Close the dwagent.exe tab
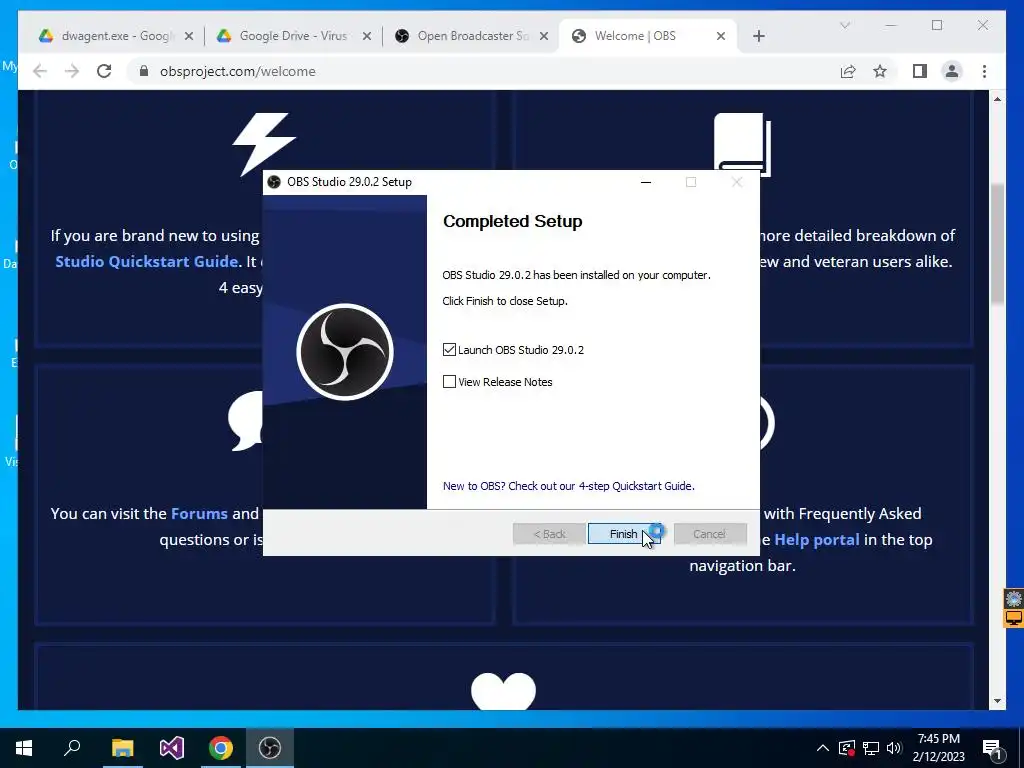The image size is (1024, 768). [189, 36]
